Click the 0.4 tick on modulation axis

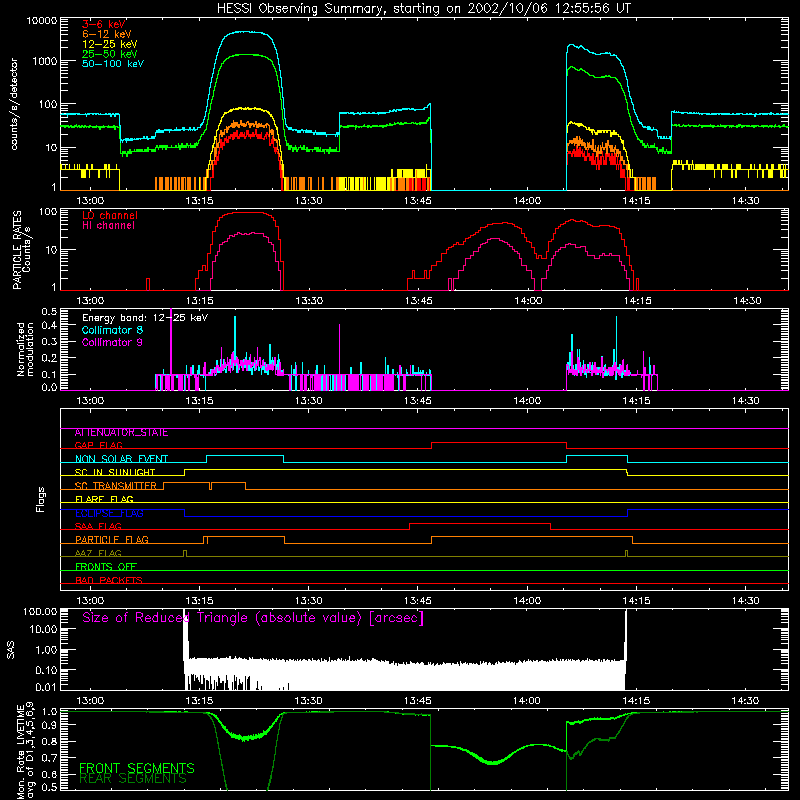pyautogui.click(x=49, y=326)
